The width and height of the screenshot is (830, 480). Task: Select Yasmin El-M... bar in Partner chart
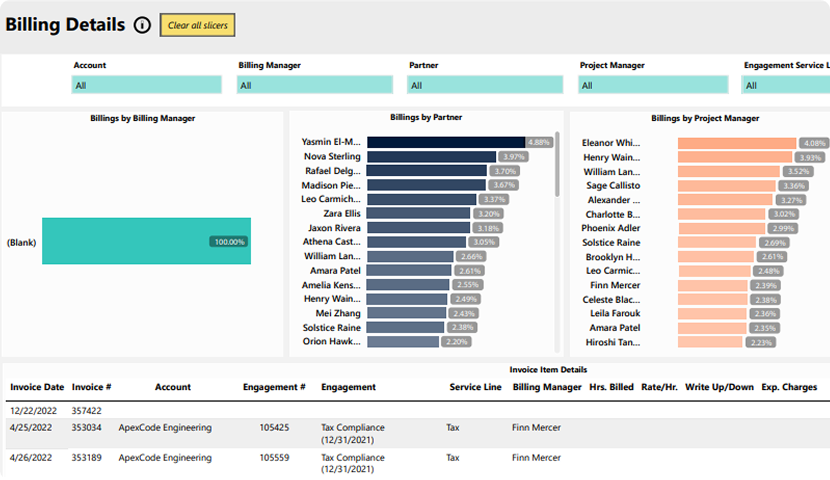(x=445, y=142)
